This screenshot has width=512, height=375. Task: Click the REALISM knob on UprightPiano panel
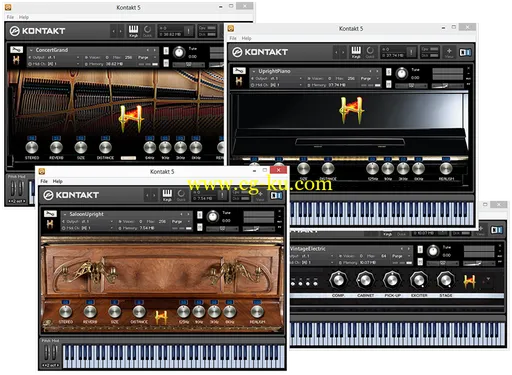pos(446,168)
